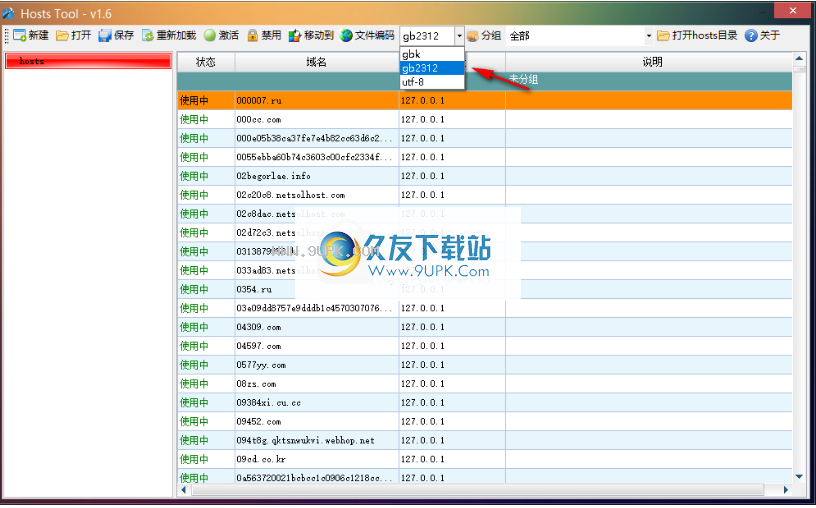Select the 02c20c8.netsolhost.com domain
The image size is (816, 508).
316,195
